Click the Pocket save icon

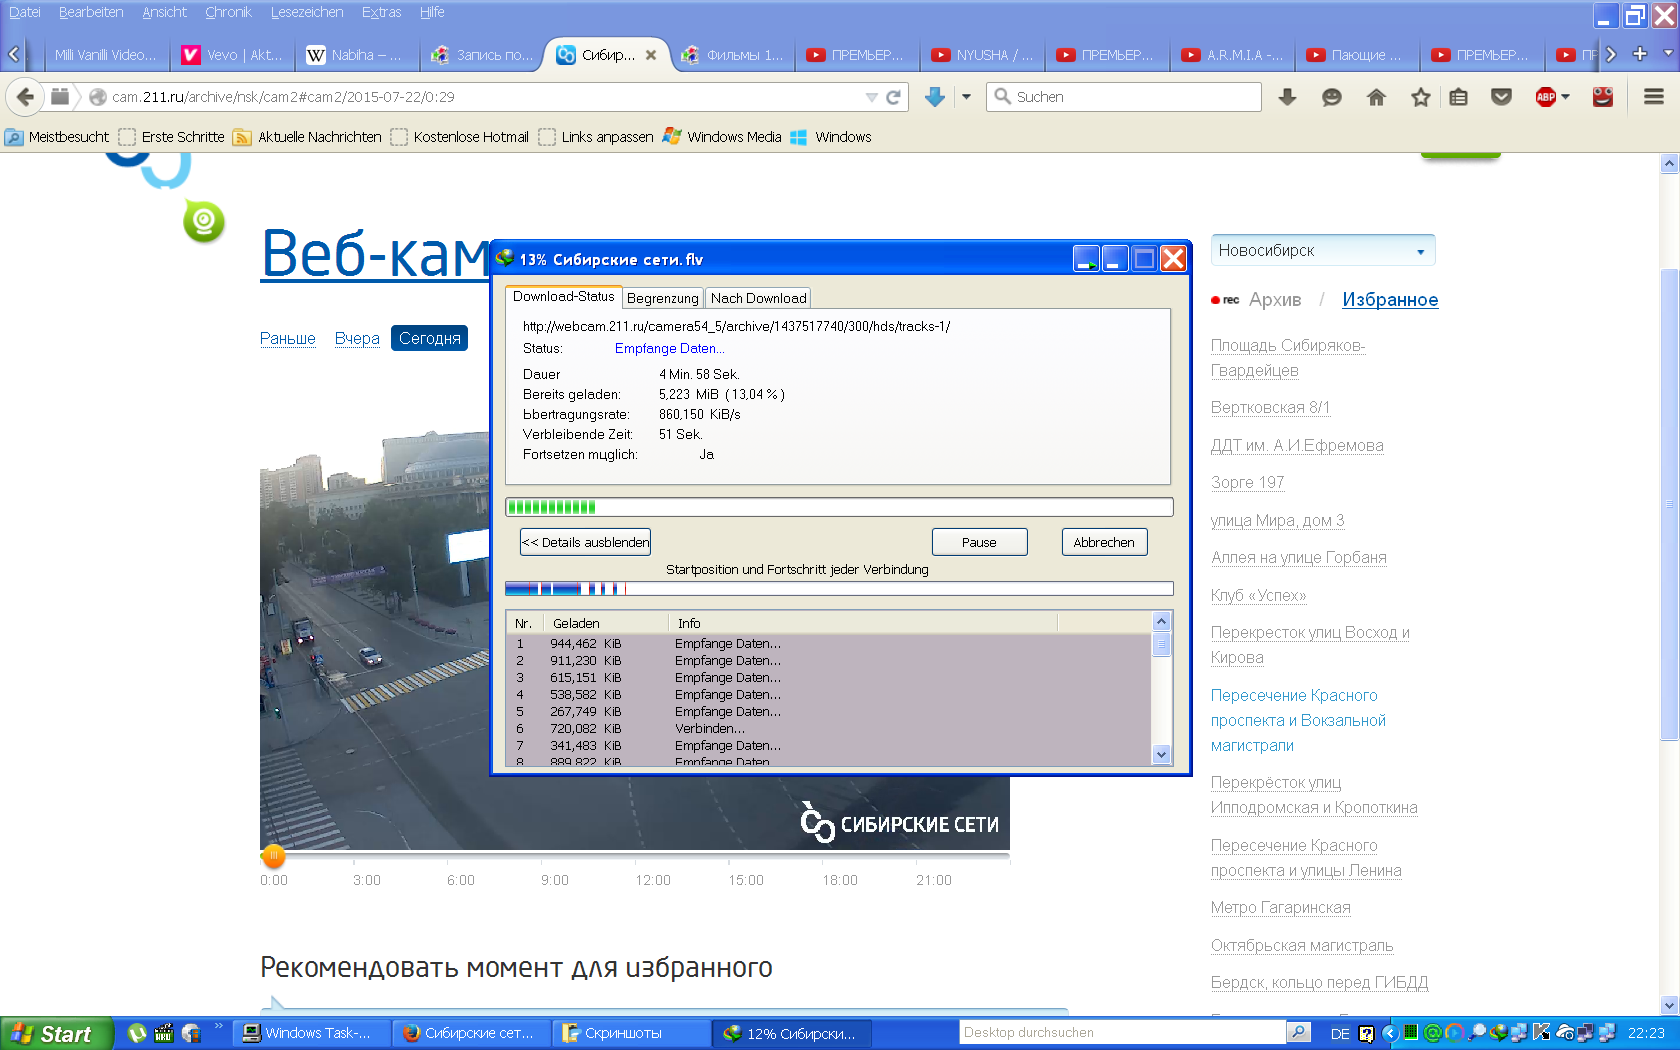[1501, 97]
